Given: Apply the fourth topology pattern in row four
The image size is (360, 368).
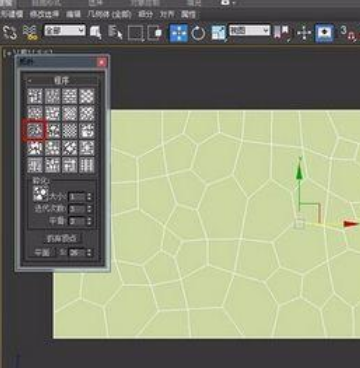Looking at the screenshot, I should click(87, 148).
